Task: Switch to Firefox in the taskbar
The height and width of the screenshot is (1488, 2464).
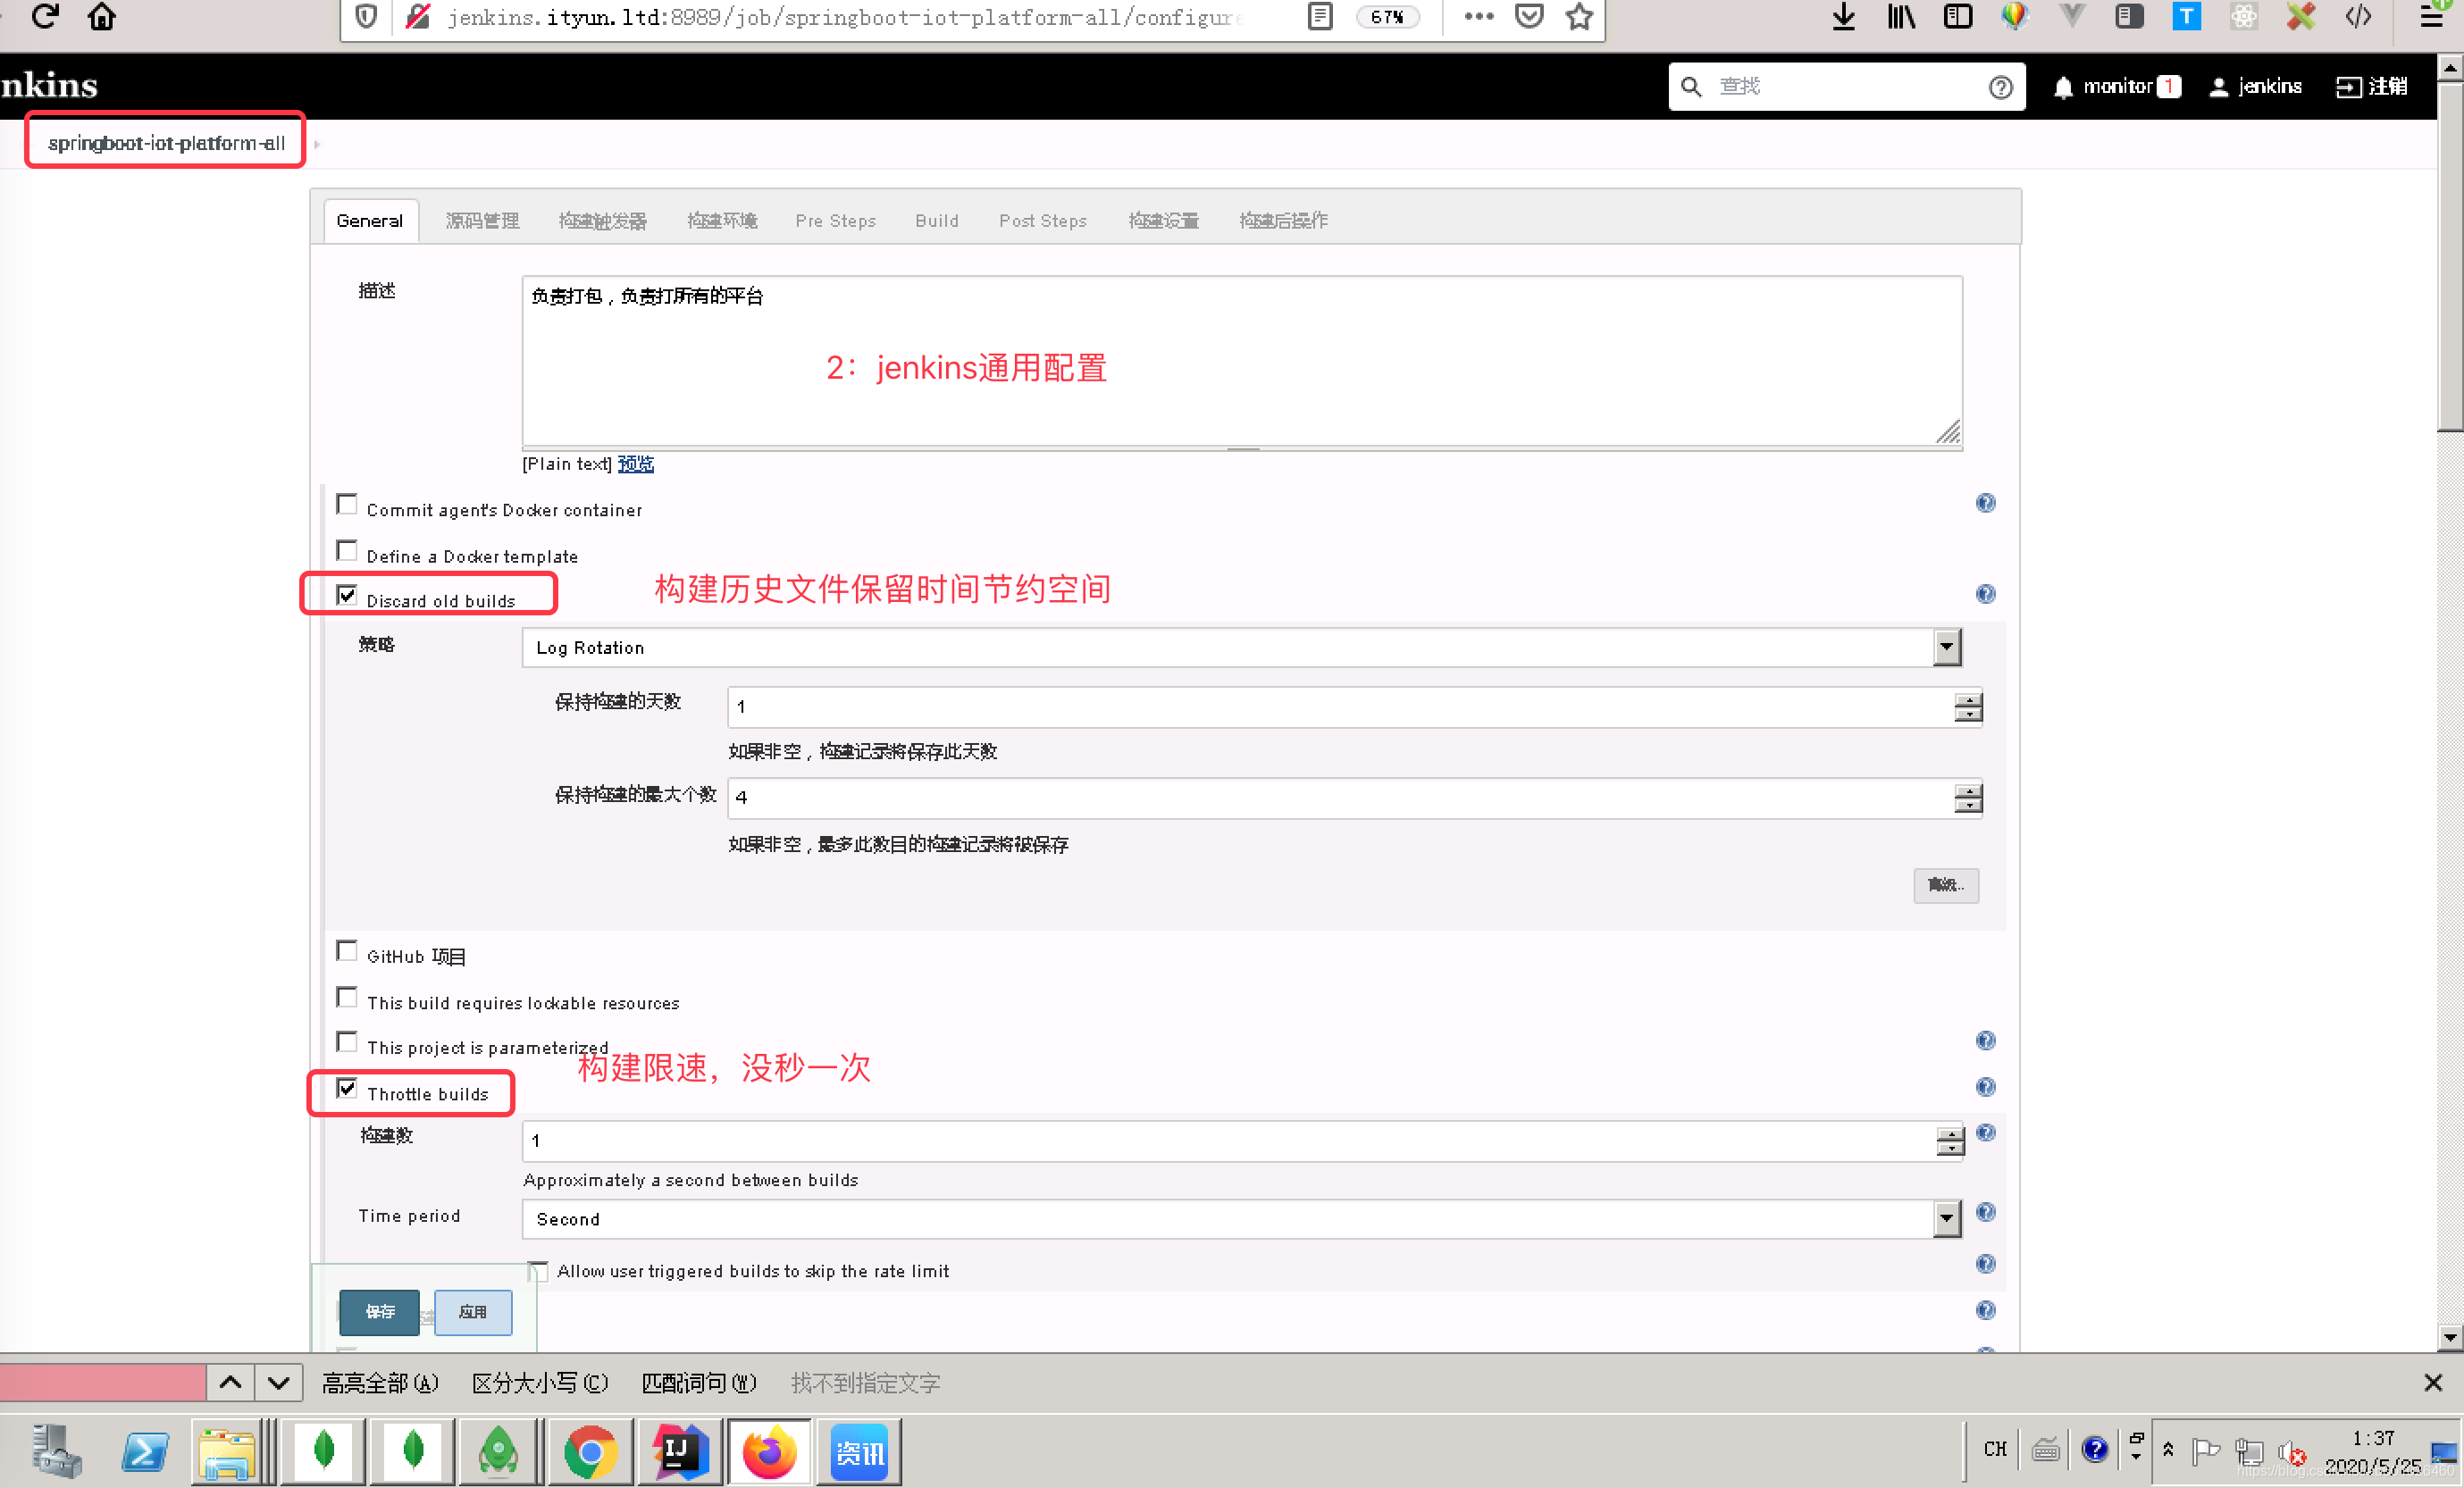Action: [x=769, y=1451]
